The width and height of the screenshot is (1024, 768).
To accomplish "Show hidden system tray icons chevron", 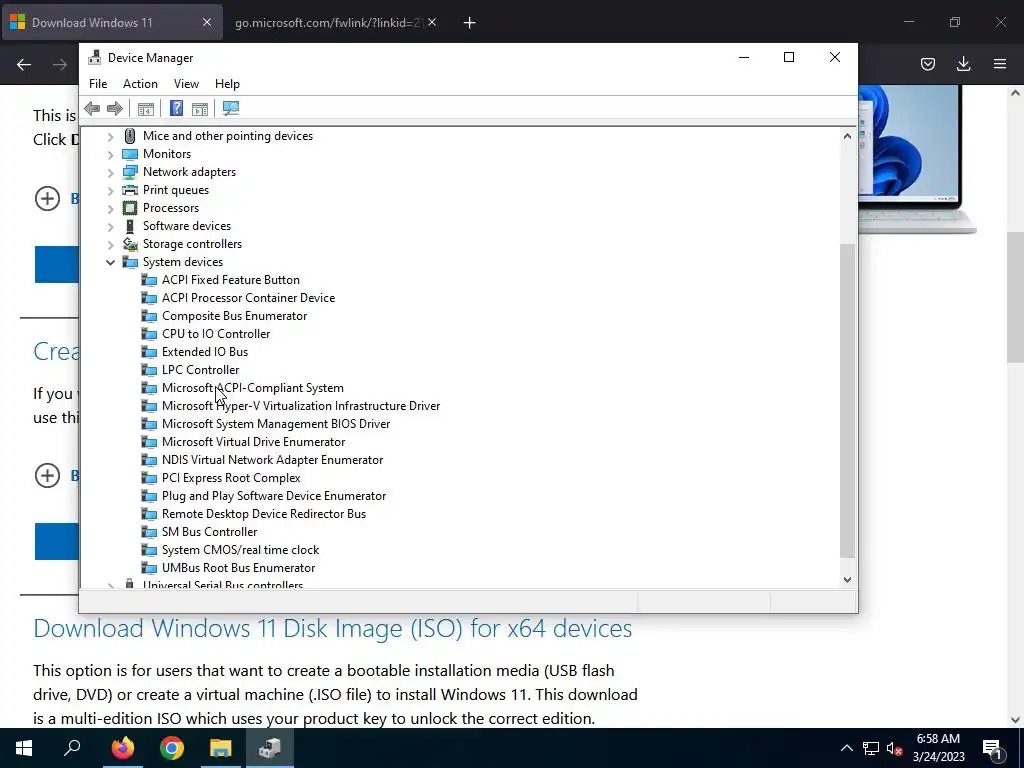I will (846, 748).
